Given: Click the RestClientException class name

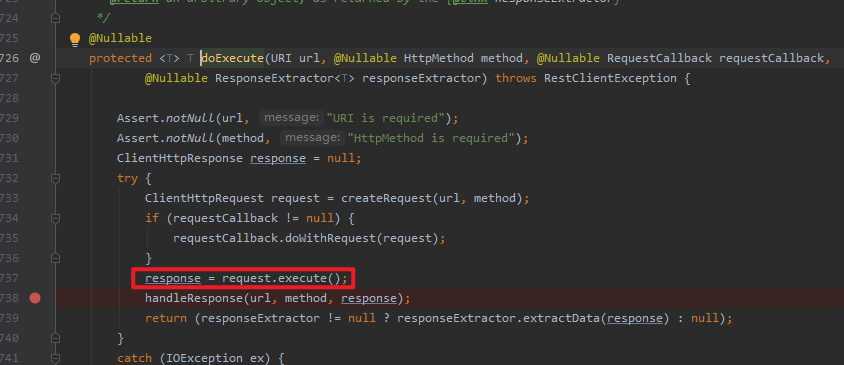Looking at the screenshot, I should tap(610, 79).
